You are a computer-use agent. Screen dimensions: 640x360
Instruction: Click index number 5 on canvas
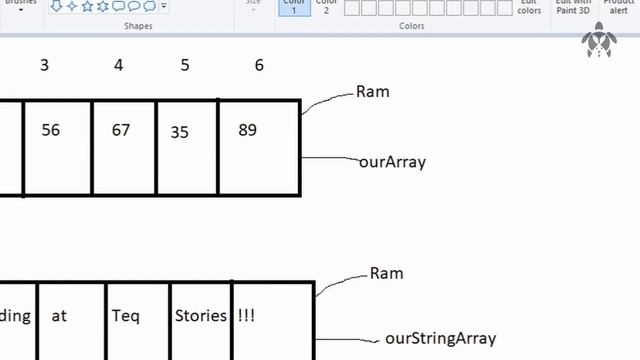185,65
